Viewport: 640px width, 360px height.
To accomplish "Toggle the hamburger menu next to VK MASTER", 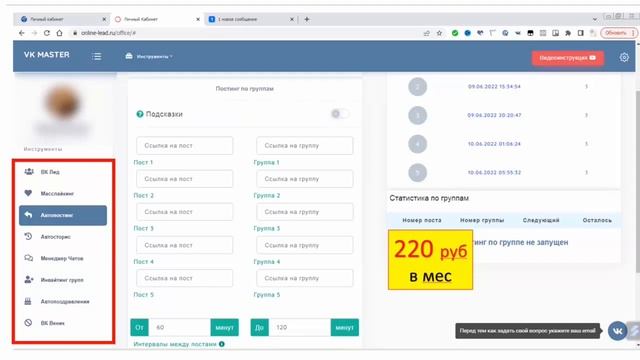I will tap(97, 56).
